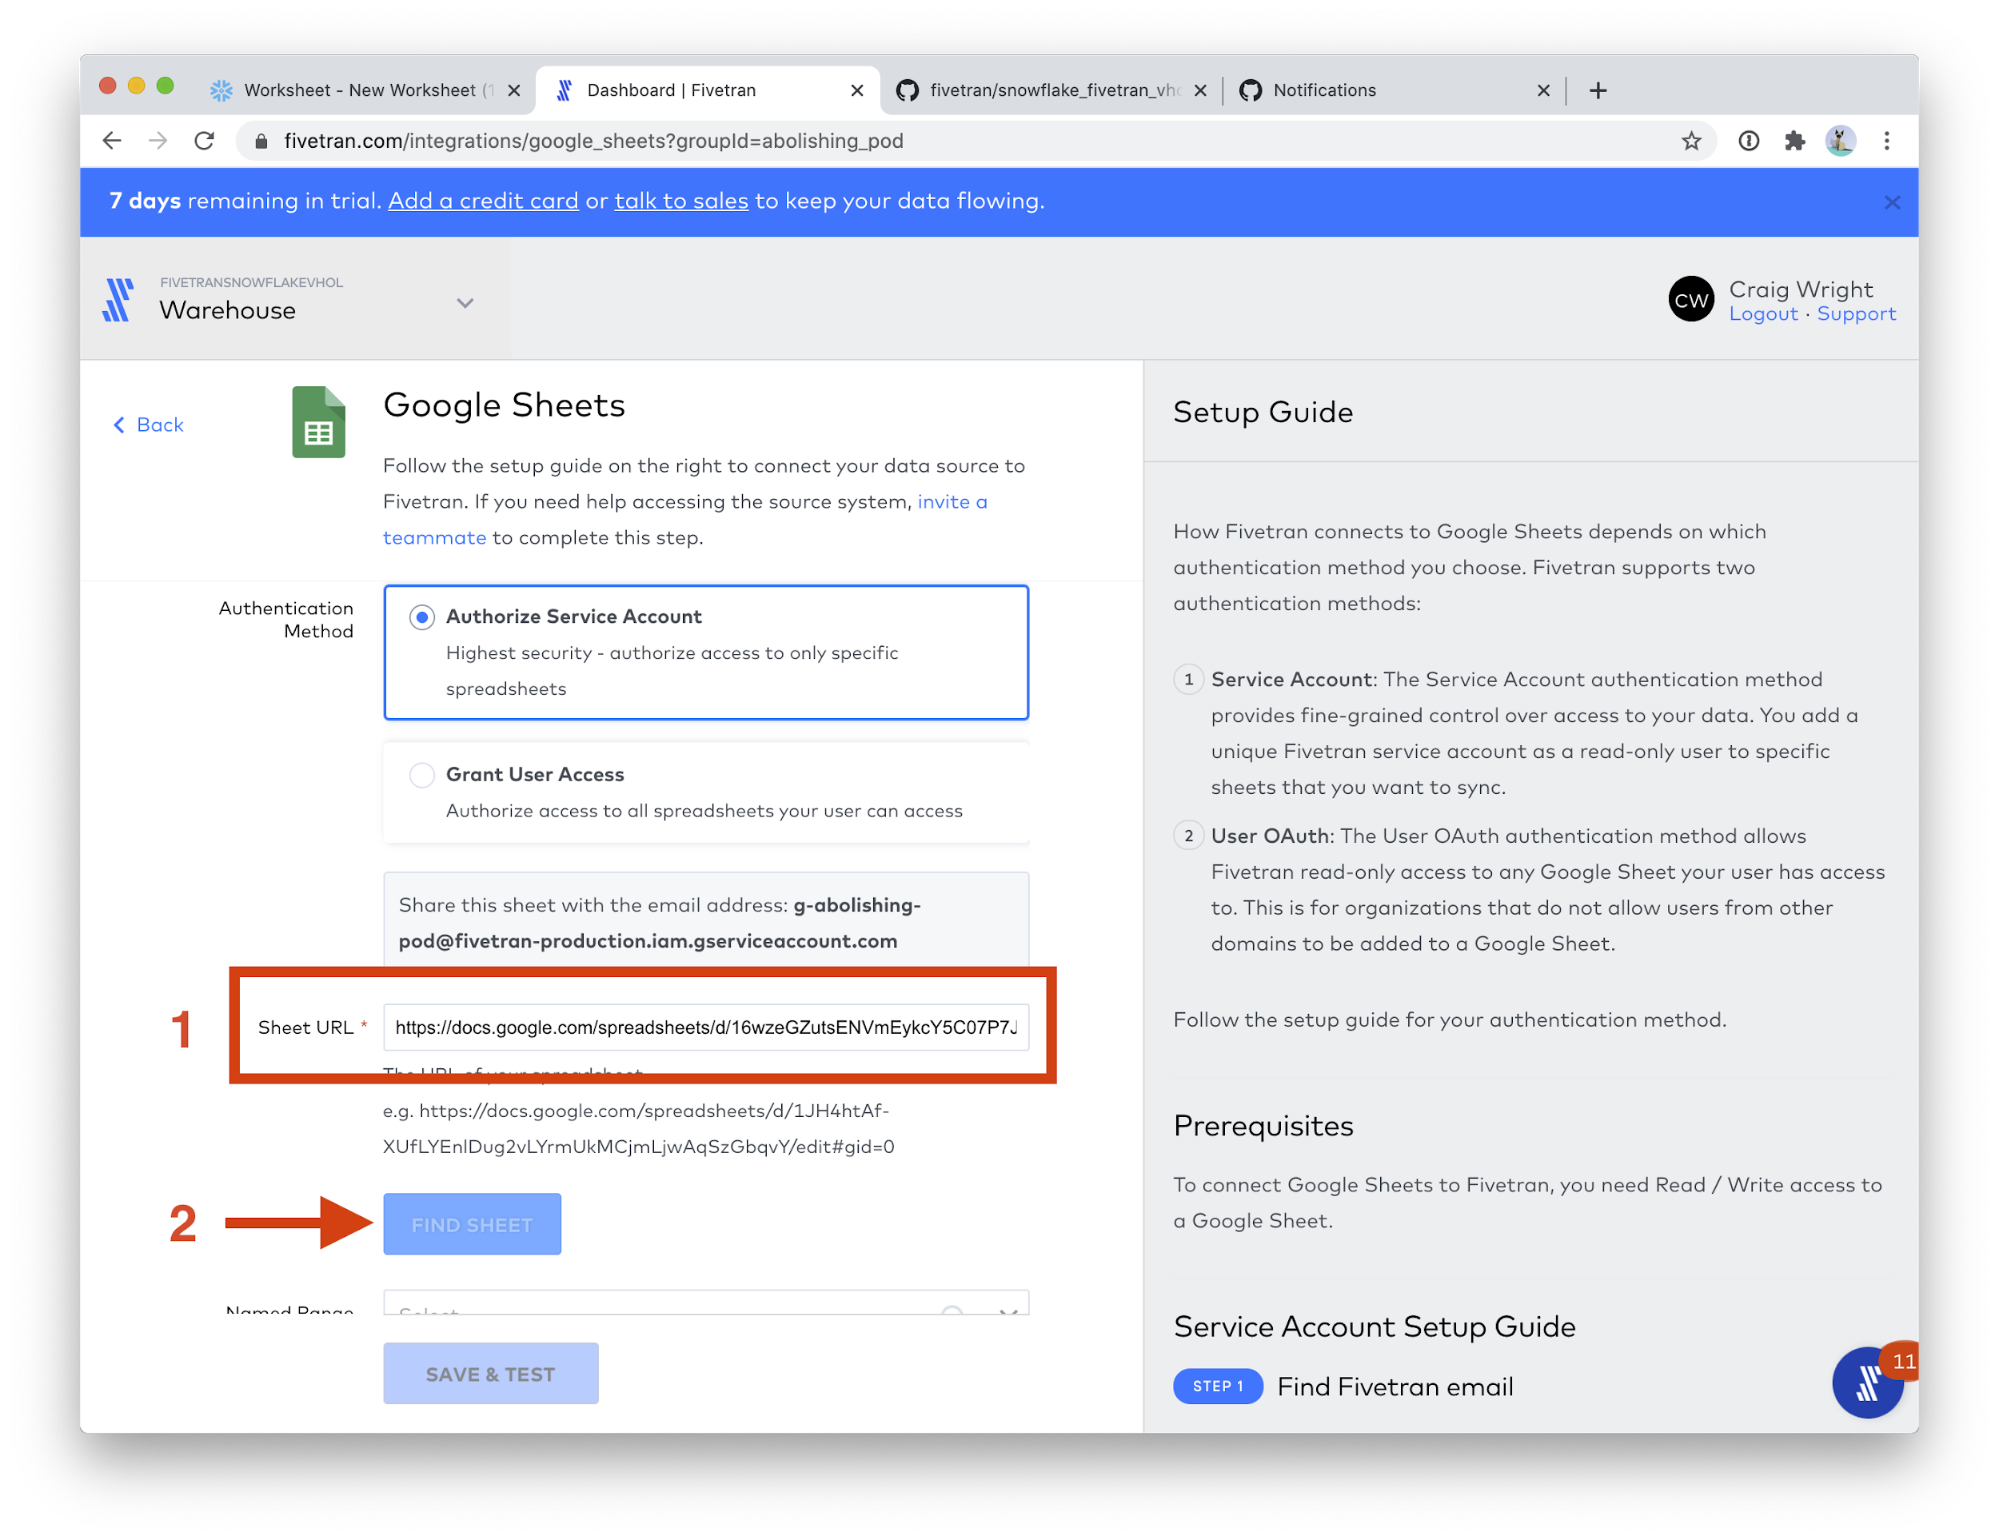Image resolution: width=1999 pixels, height=1540 pixels.
Task: Click the browser back arrow
Action: pyautogui.click(x=112, y=141)
